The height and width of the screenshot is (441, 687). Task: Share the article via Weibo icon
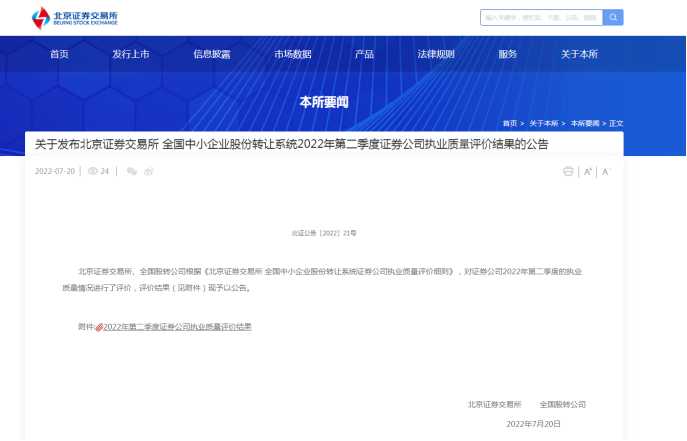[x=149, y=171]
